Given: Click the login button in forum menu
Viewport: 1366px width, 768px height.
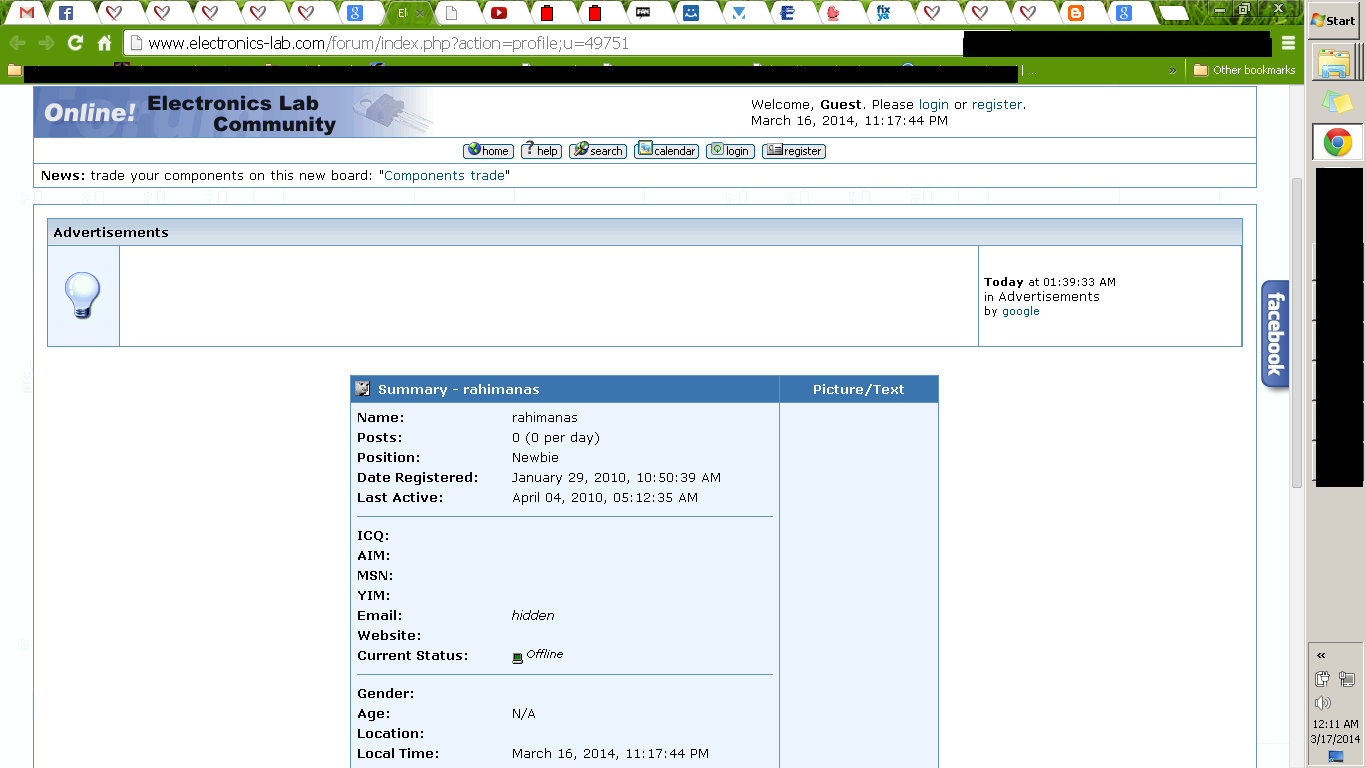Looking at the screenshot, I should tap(730, 151).
